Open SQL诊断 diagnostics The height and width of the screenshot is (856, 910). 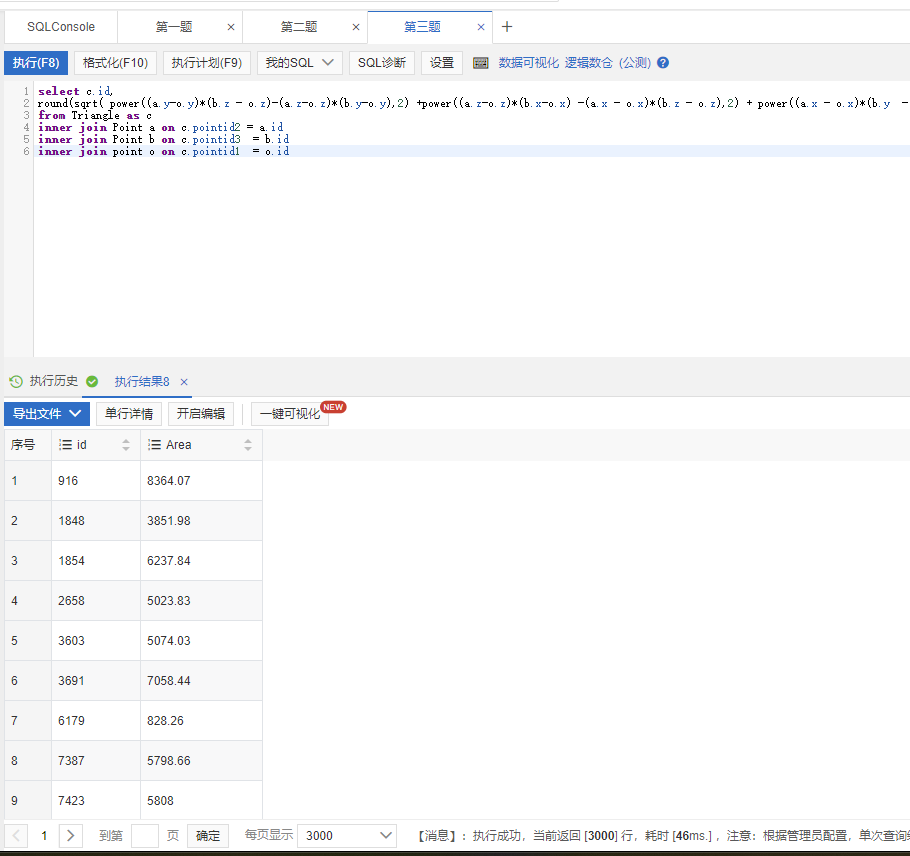pyautogui.click(x=382, y=63)
